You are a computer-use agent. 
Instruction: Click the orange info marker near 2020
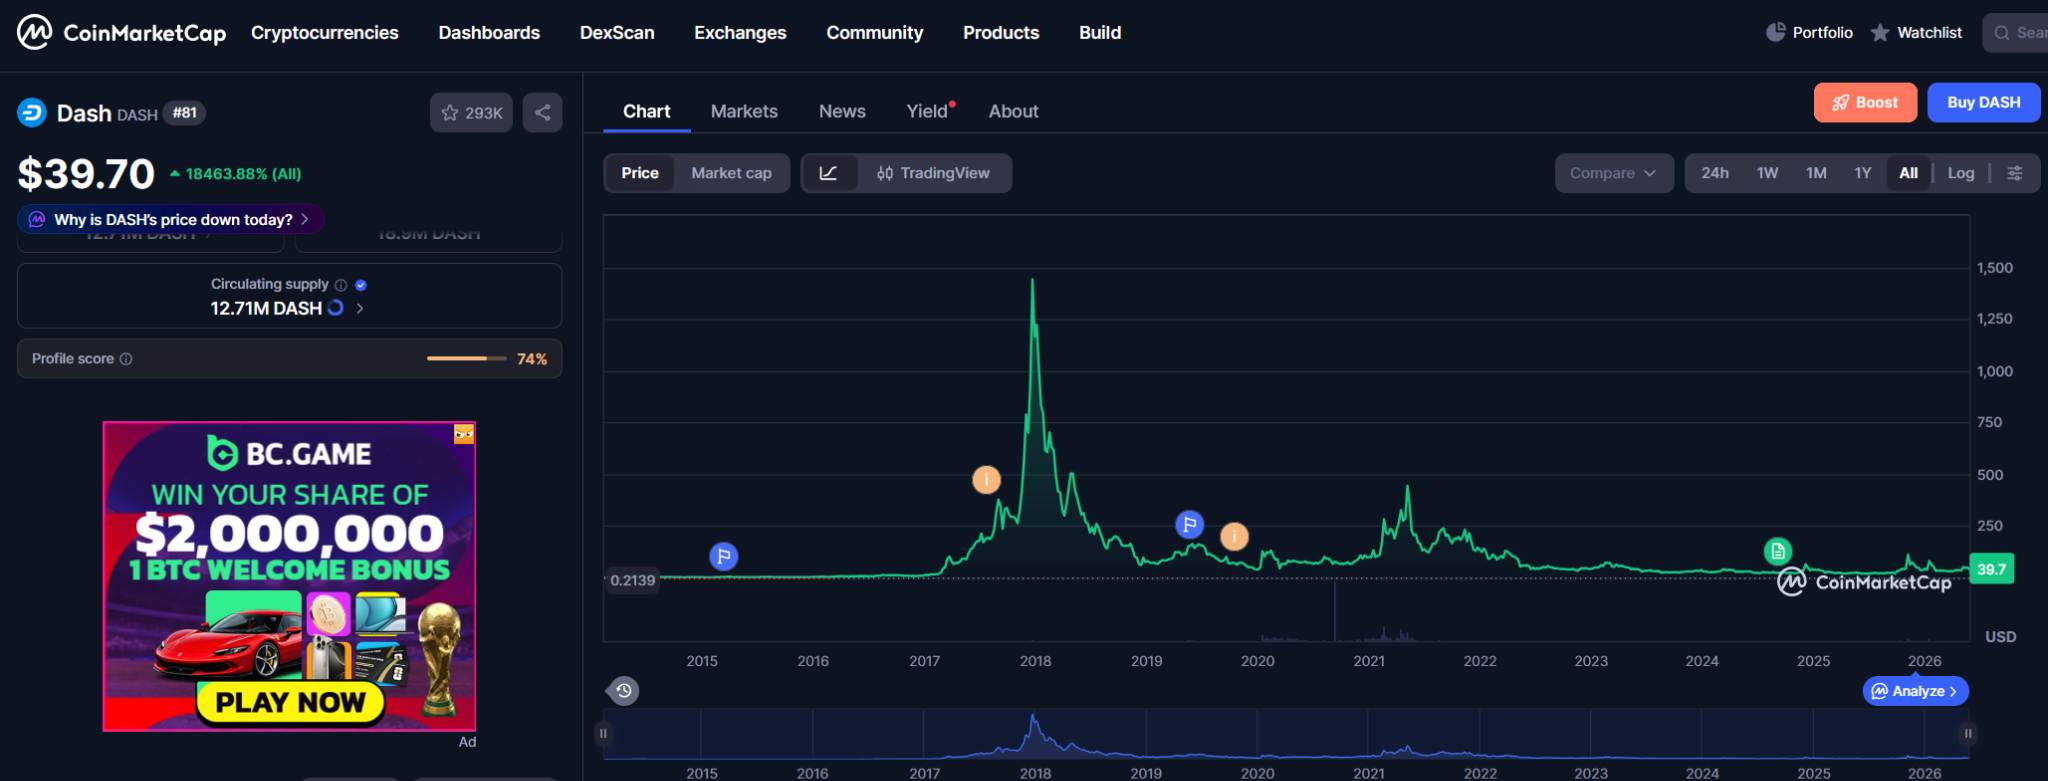1234,537
